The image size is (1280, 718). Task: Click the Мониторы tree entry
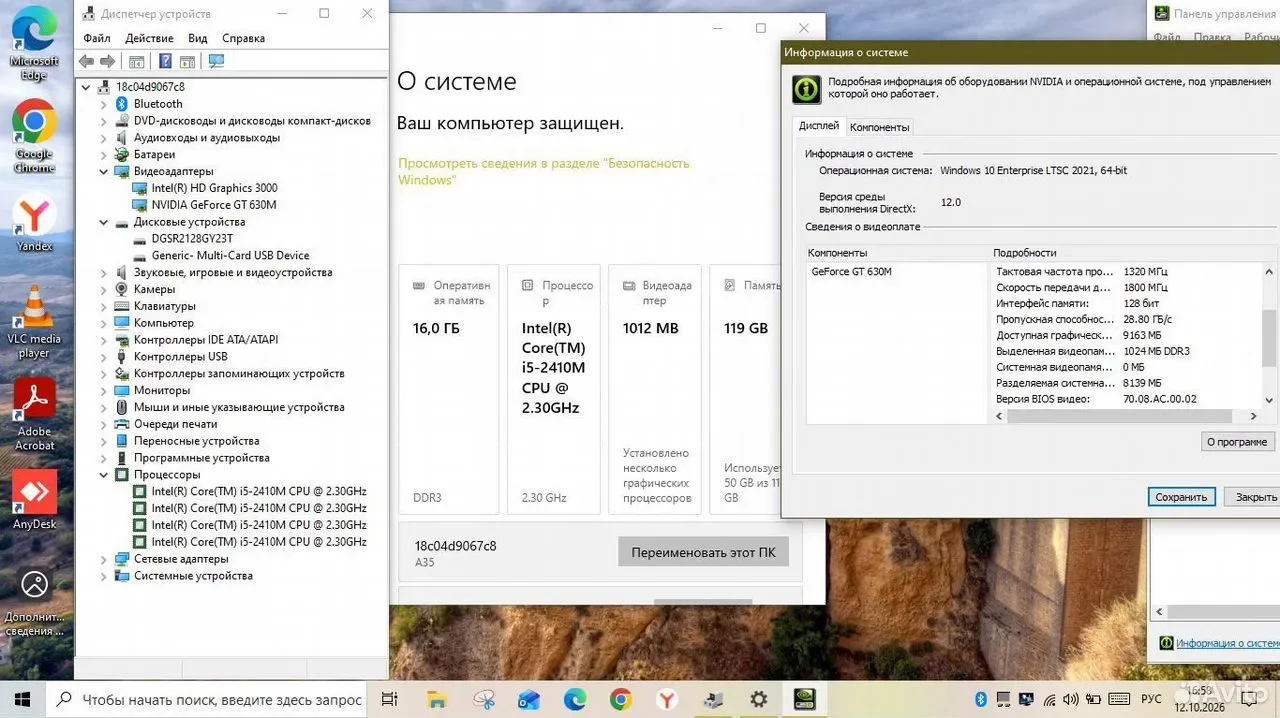(x=161, y=390)
